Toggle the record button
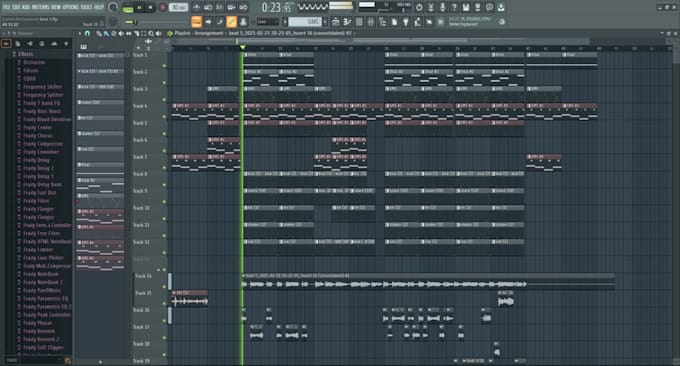Screen dimensions: 680x366 (x=164, y=8)
